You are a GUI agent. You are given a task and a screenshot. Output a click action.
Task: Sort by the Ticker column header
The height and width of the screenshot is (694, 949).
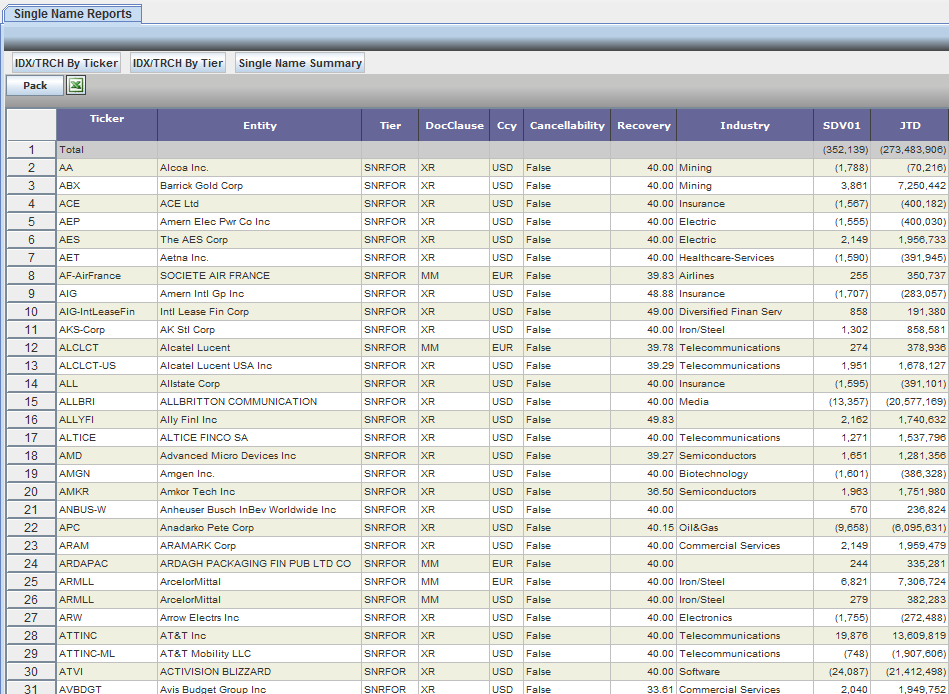coord(107,125)
